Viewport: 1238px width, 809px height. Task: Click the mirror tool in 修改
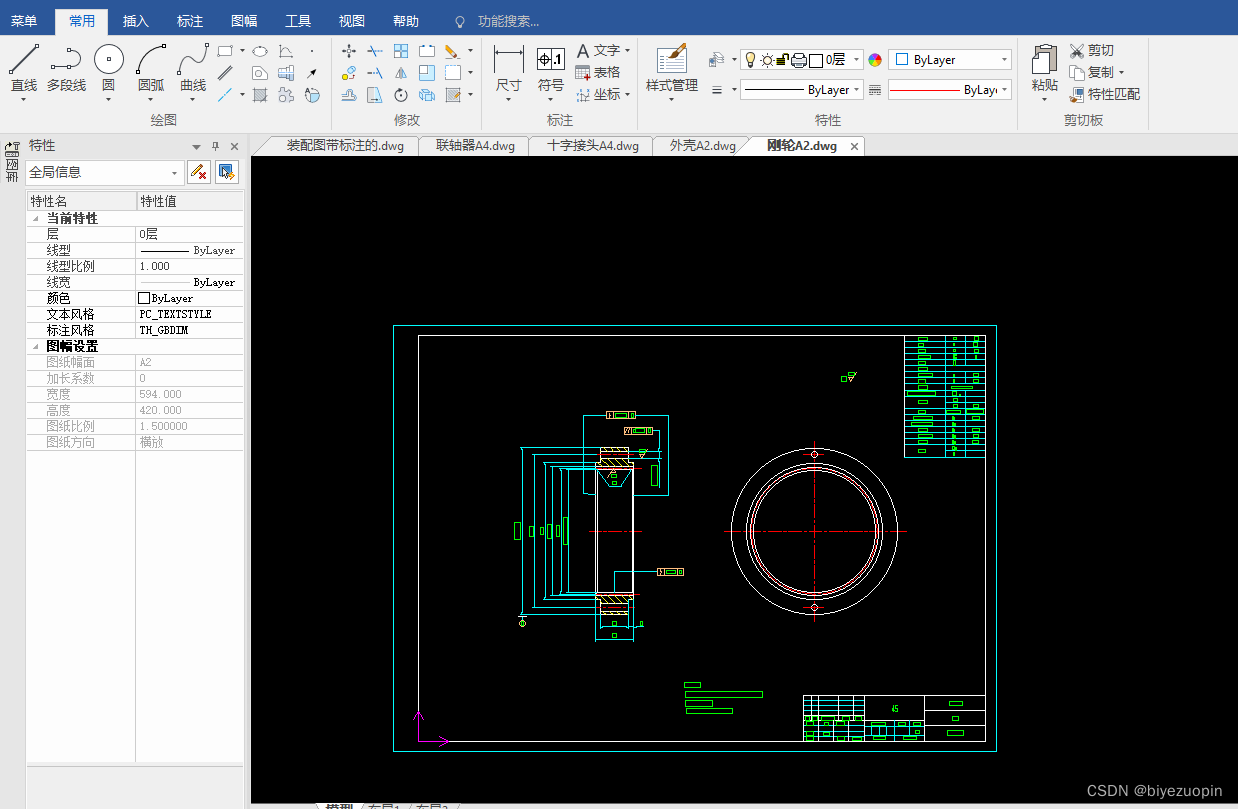point(401,73)
